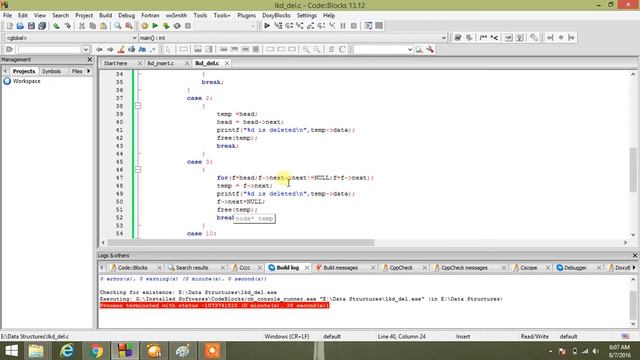Screen dimensions: 640x360
Task: Click the red Process terminated log line
Action: coord(214,306)
